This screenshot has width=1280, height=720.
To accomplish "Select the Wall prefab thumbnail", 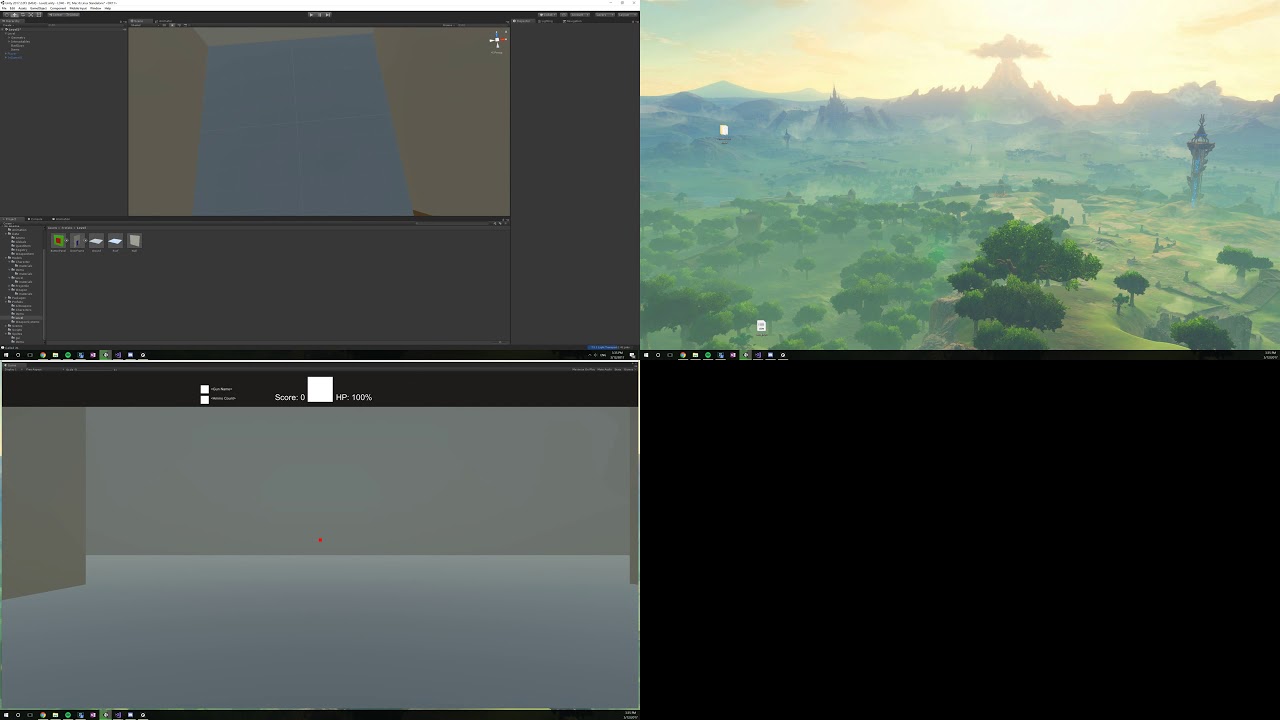I will click(134, 241).
